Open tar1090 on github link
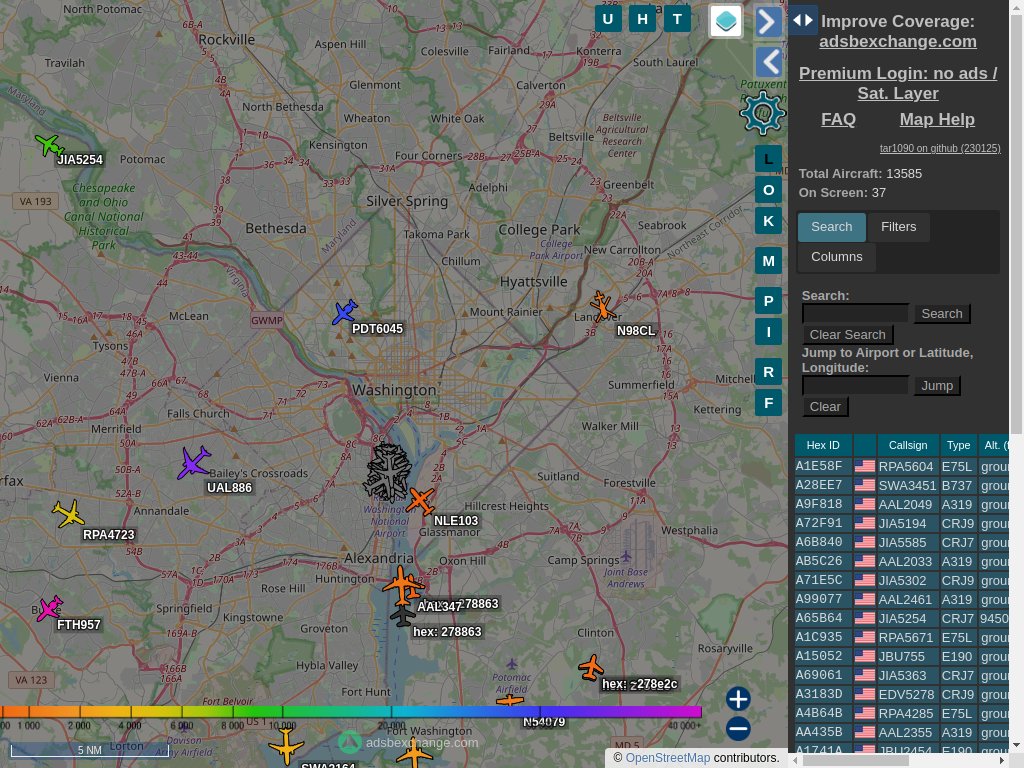Viewport: 1024px width, 768px height. [x=940, y=148]
